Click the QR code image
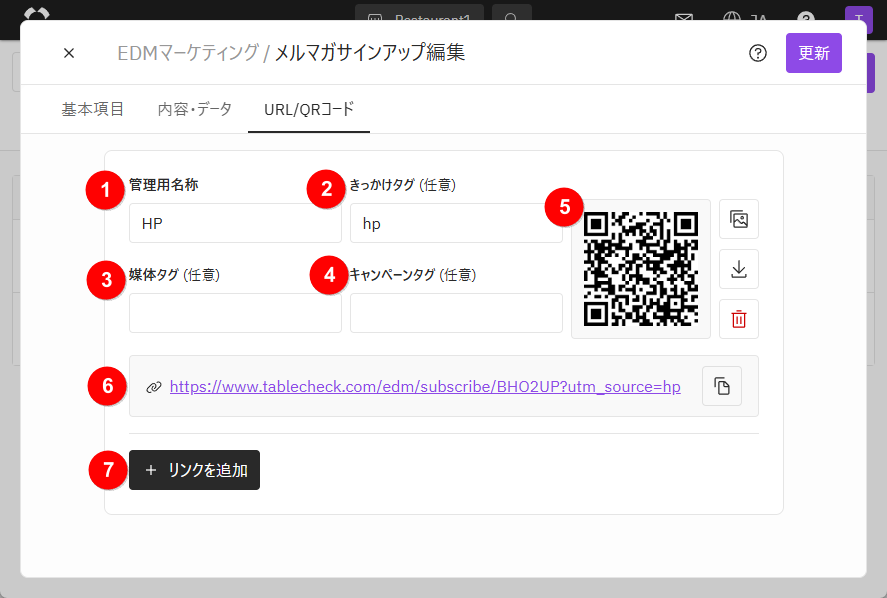The image size is (887, 598). pyautogui.click(x=641, y=269)
